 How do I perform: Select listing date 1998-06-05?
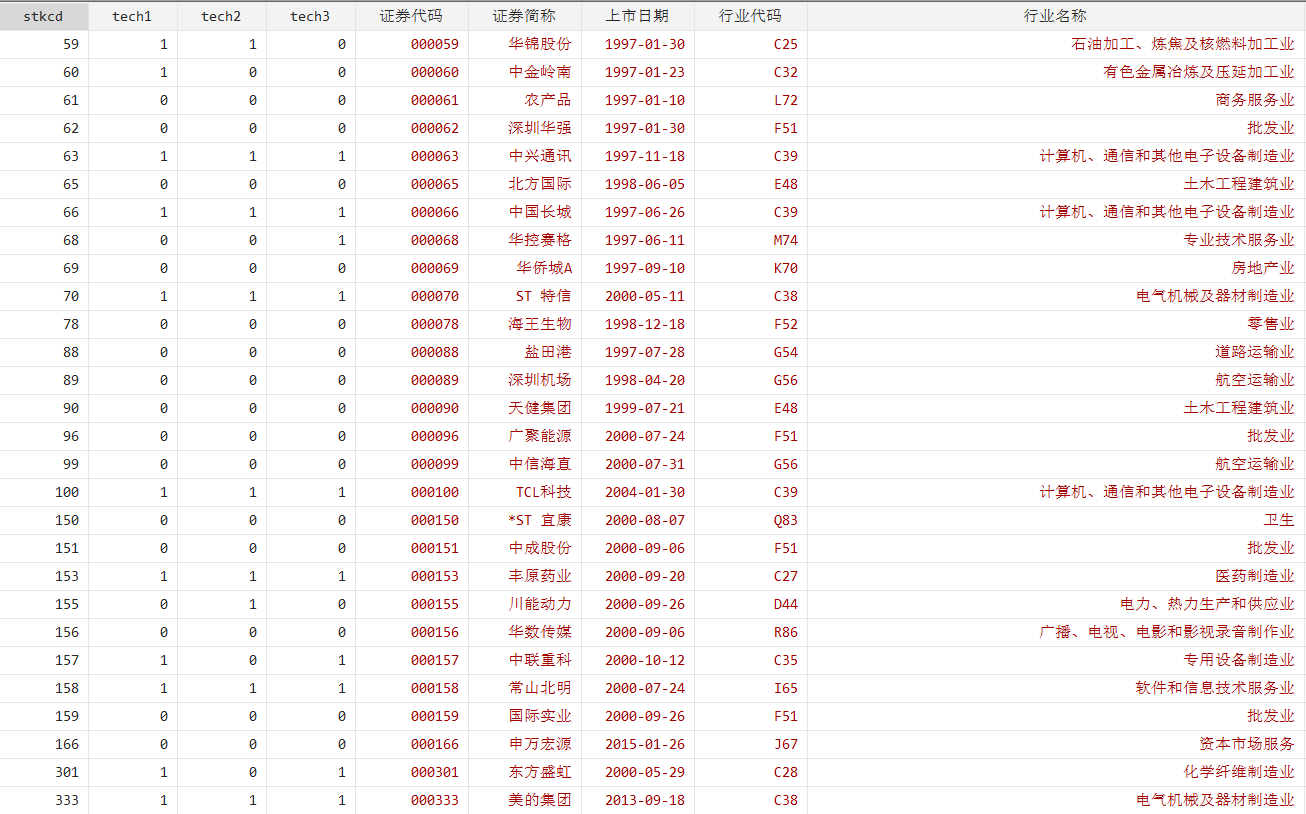click(x=645, y=184)
